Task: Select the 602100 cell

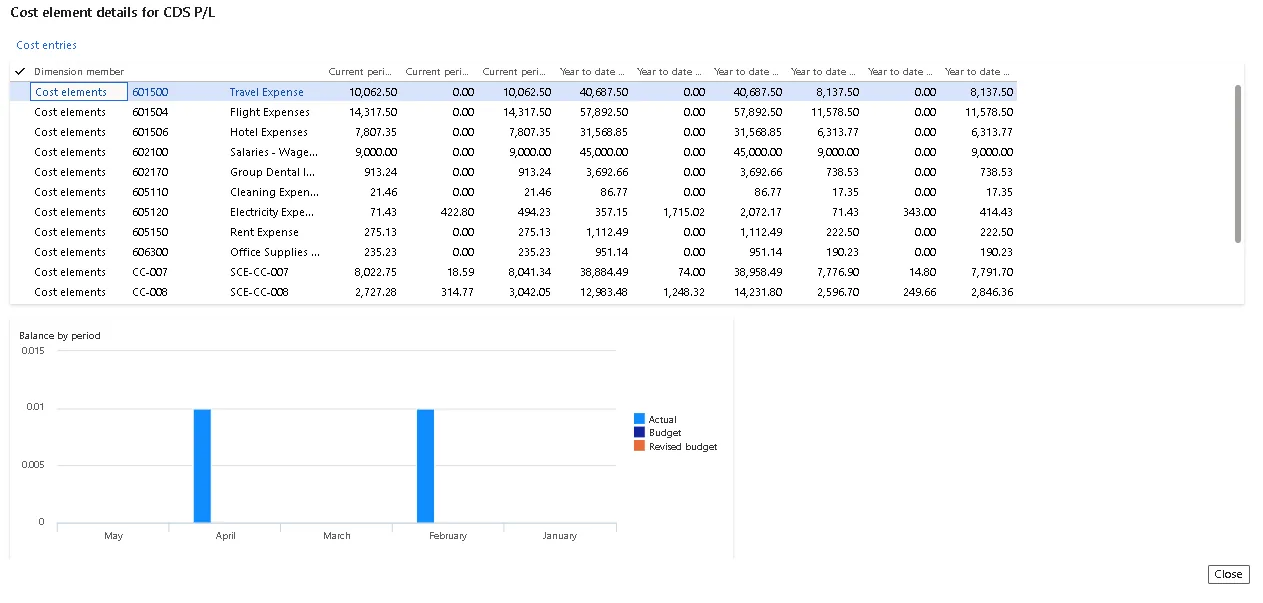Action: click(x=150, y=152)
